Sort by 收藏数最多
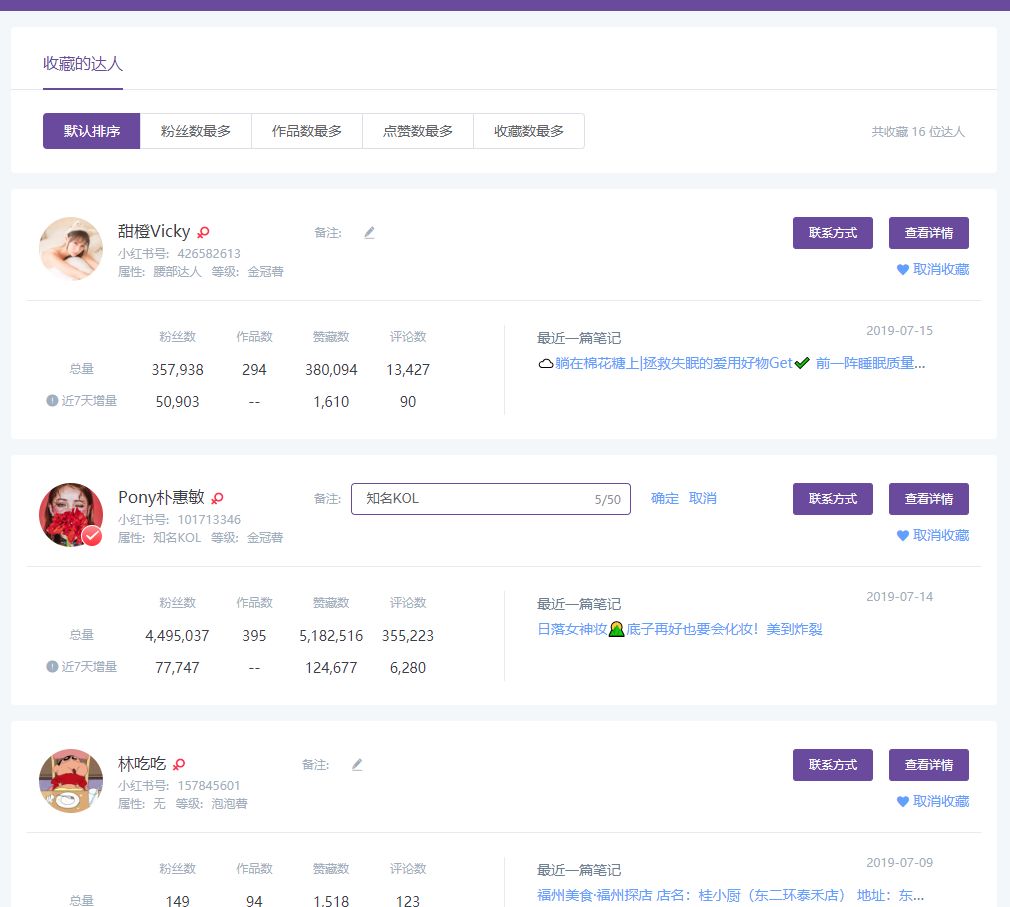This screenshot has height=907, width=1010. 529,131
